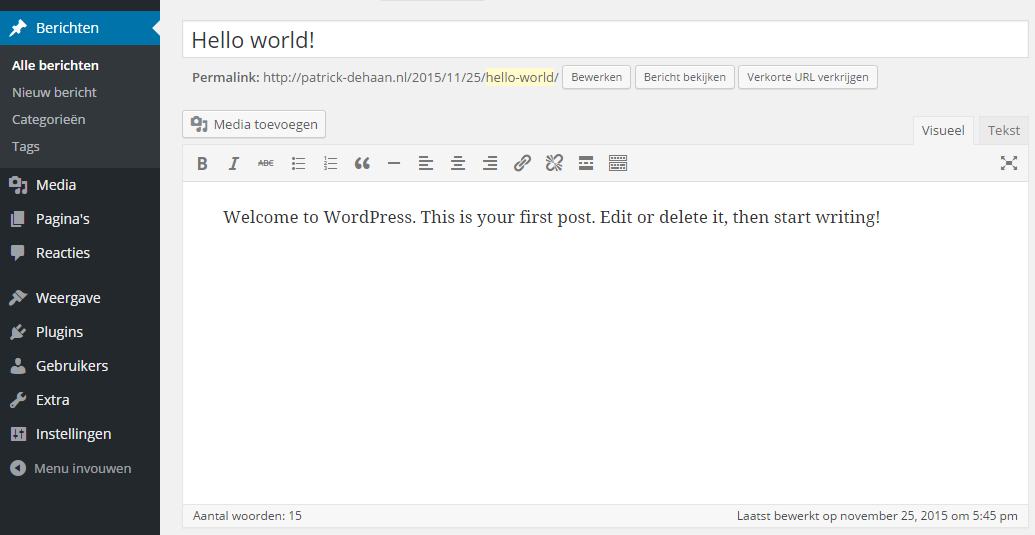This screenshot has width=1035, height=535.
Task: Switch to the Tekst editor tab
Action: coord(1003,131)
